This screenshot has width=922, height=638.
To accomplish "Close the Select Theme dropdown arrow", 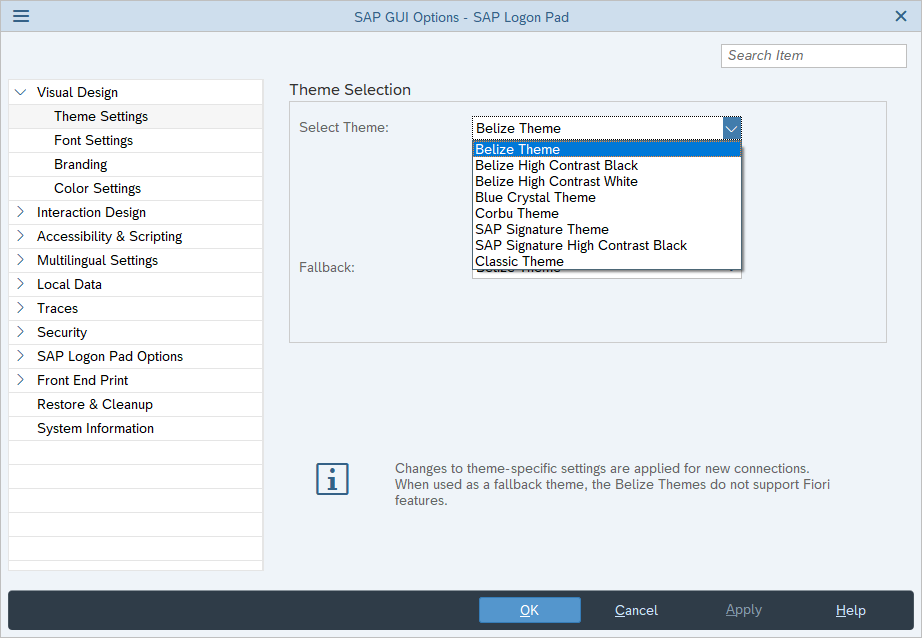I will point(731,128).
